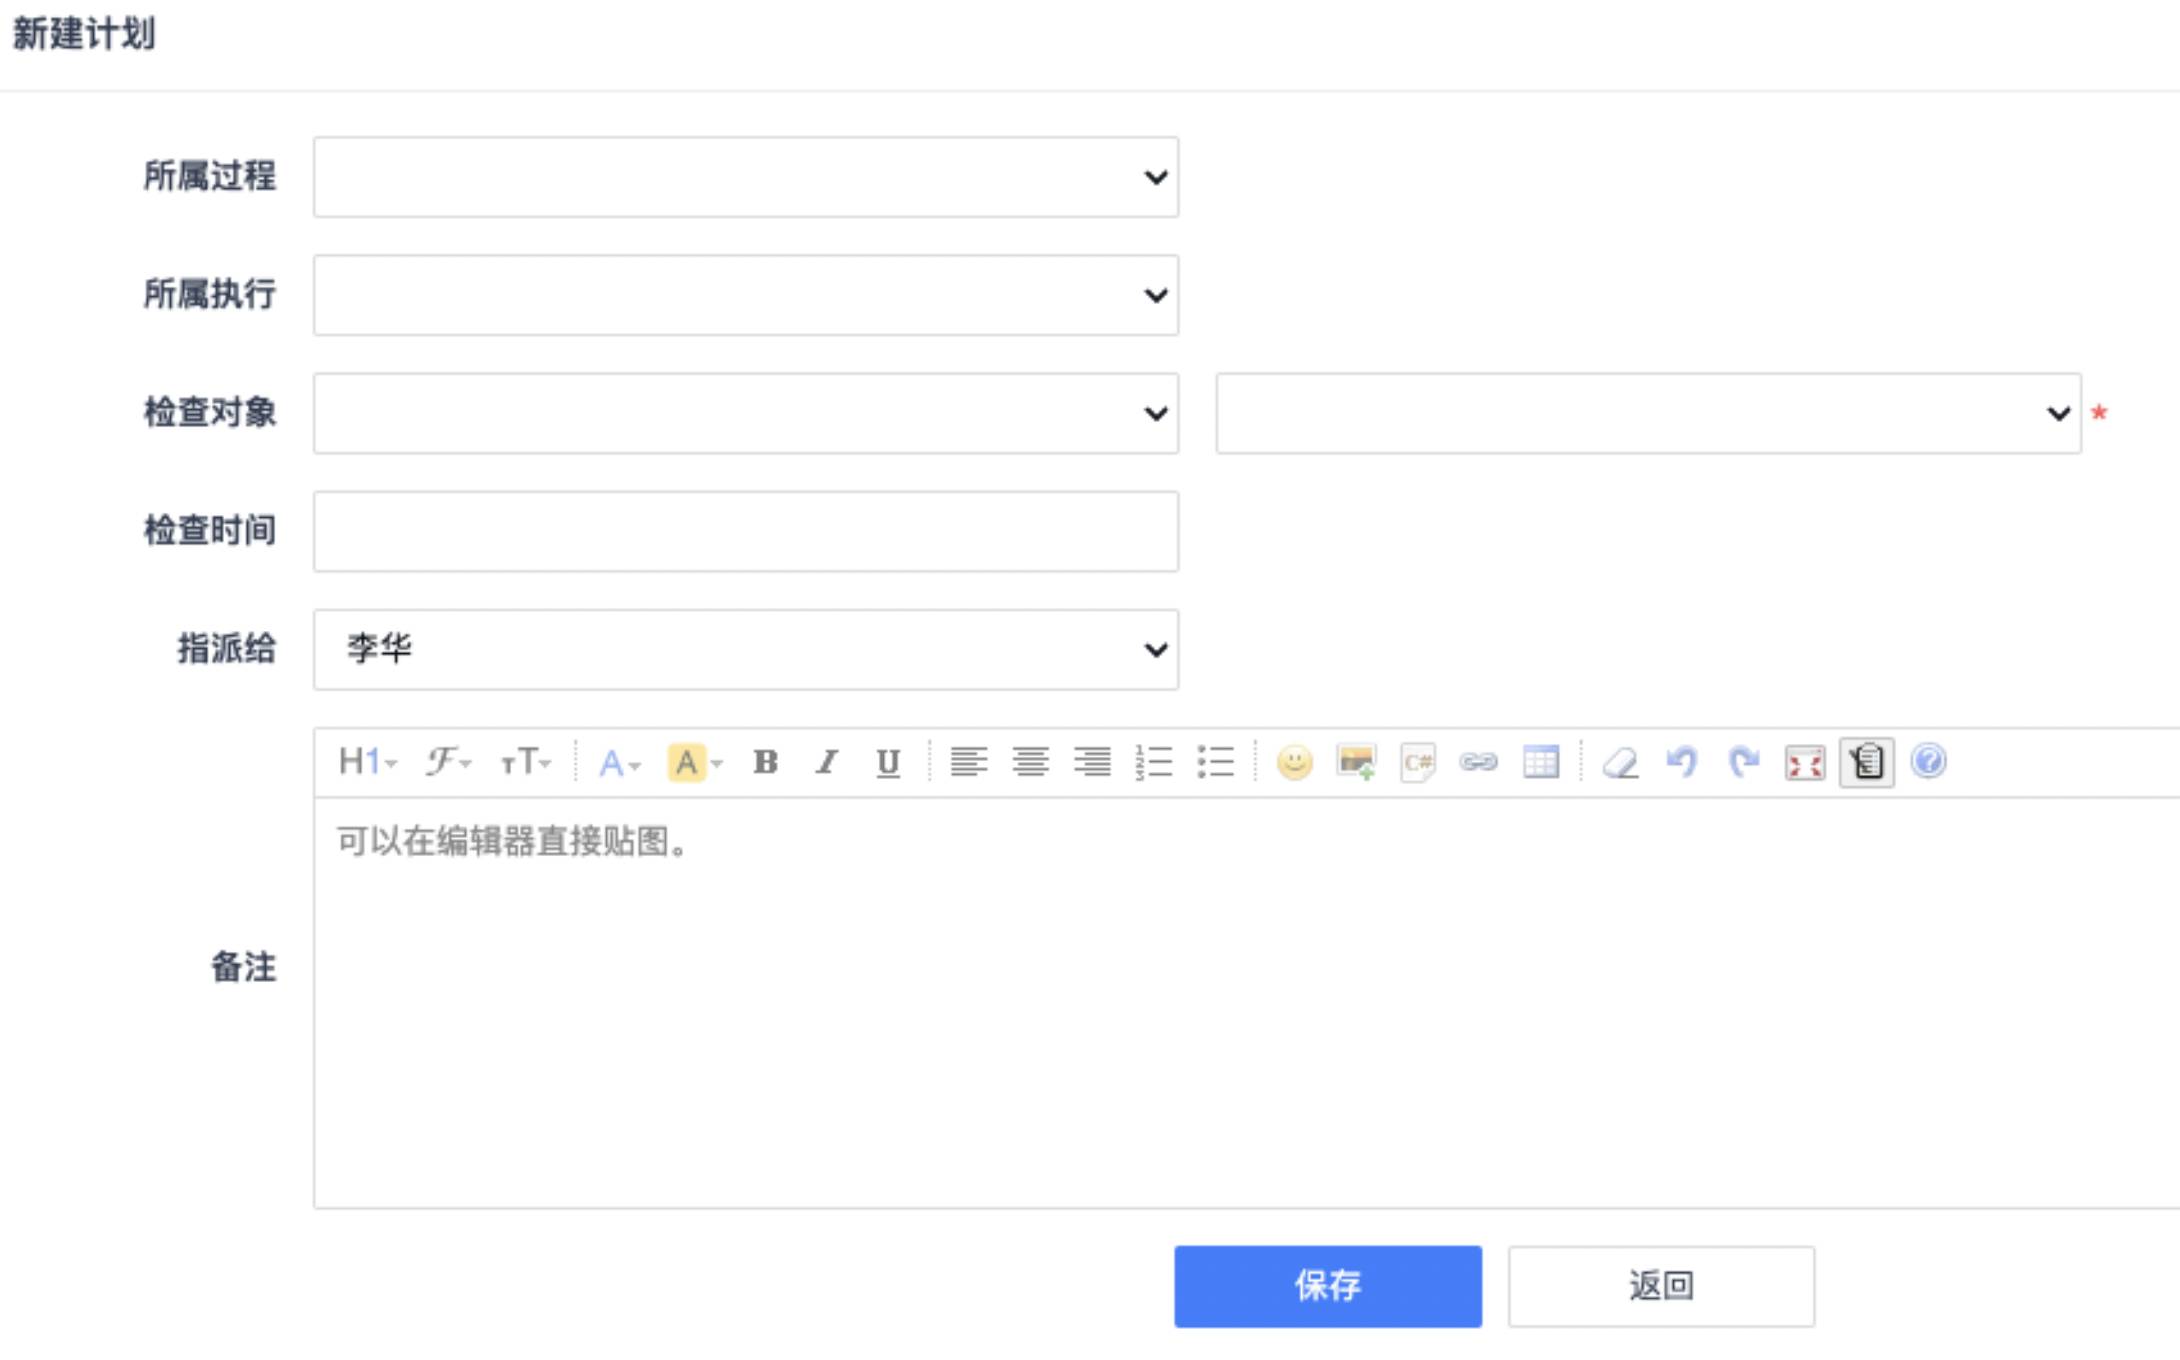Screen dimensions: 2180x1360
Task: Insert an emoticon in editor
Action: click(x=1294, y=763)
